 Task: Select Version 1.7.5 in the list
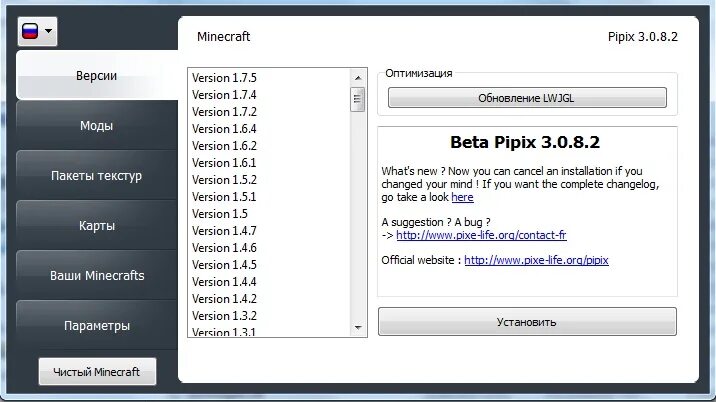[269, 78]
